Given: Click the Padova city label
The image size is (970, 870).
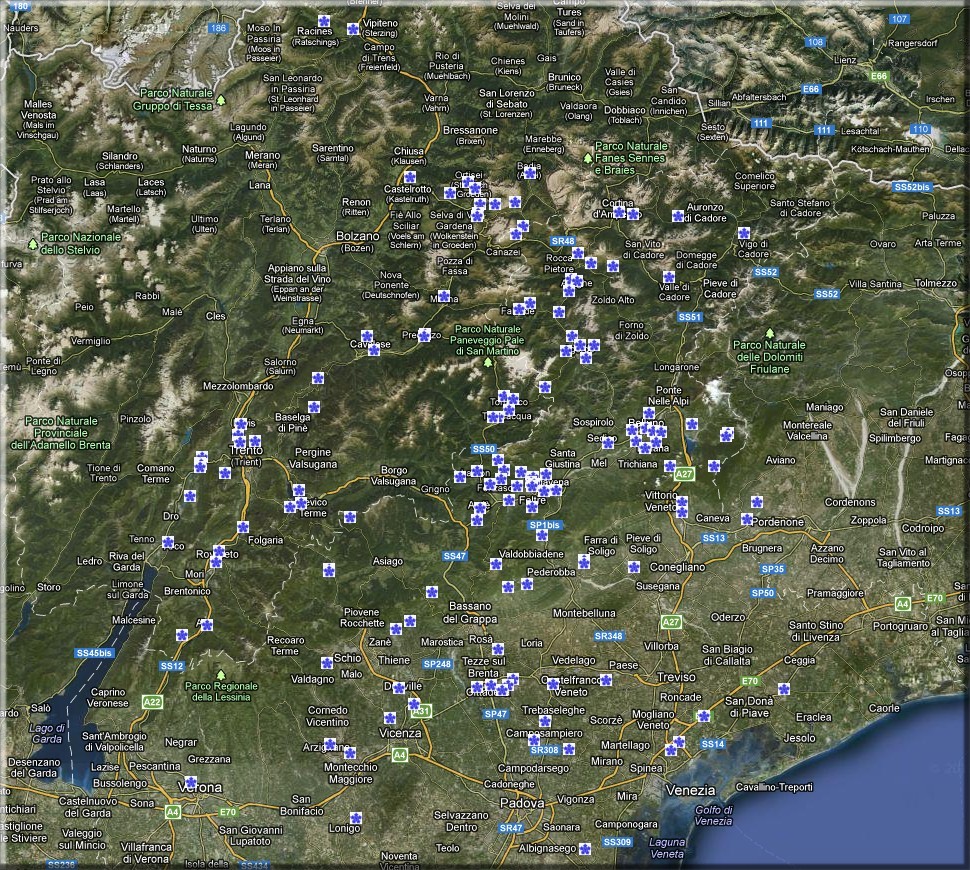Looking at the screenshot, I should 521,803.
